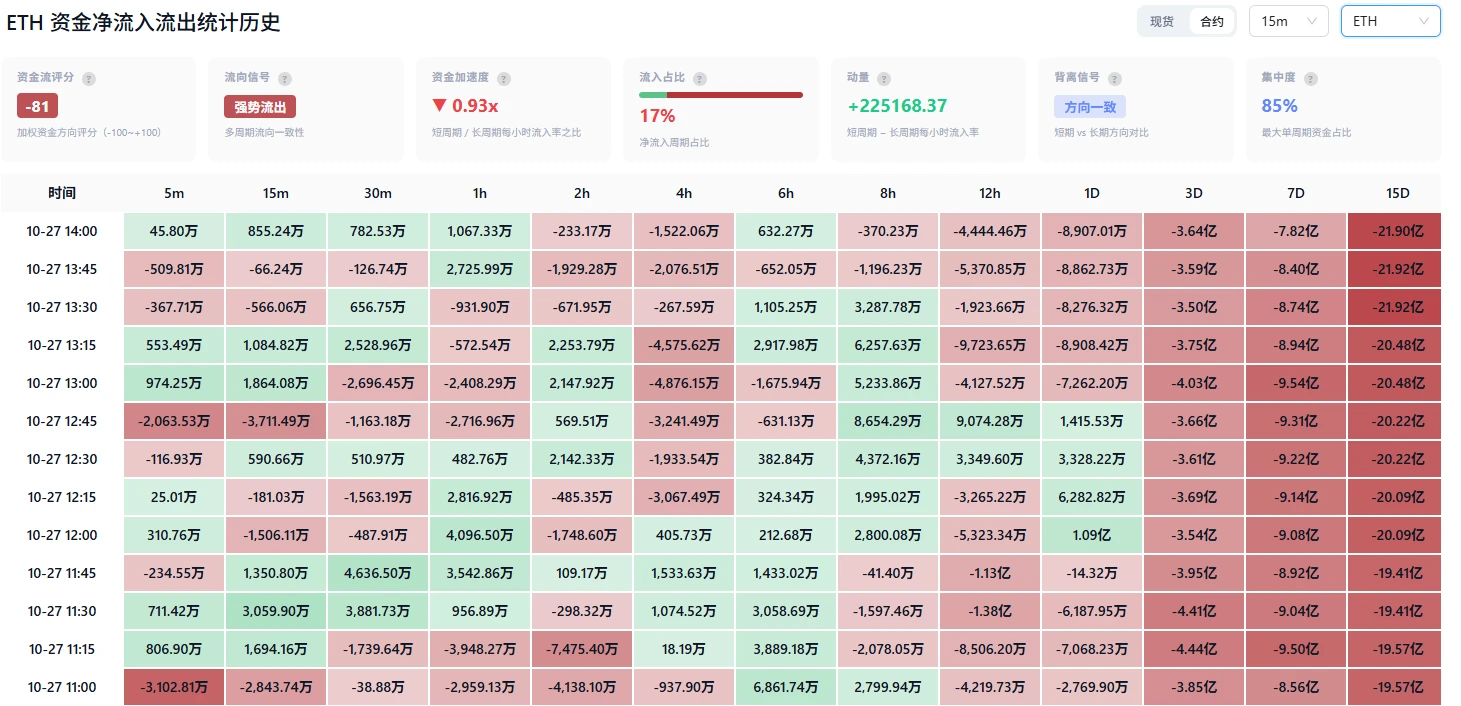Image resolution: width=1461 pixels, height=706 pixels.
Task: Click the question mark beside 背离信号
Action: [1115, 78]
